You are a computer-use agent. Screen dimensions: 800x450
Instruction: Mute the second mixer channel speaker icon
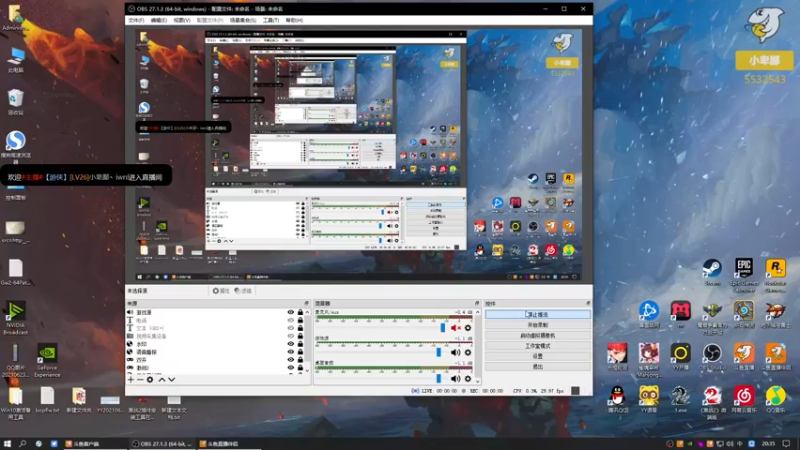456,353
